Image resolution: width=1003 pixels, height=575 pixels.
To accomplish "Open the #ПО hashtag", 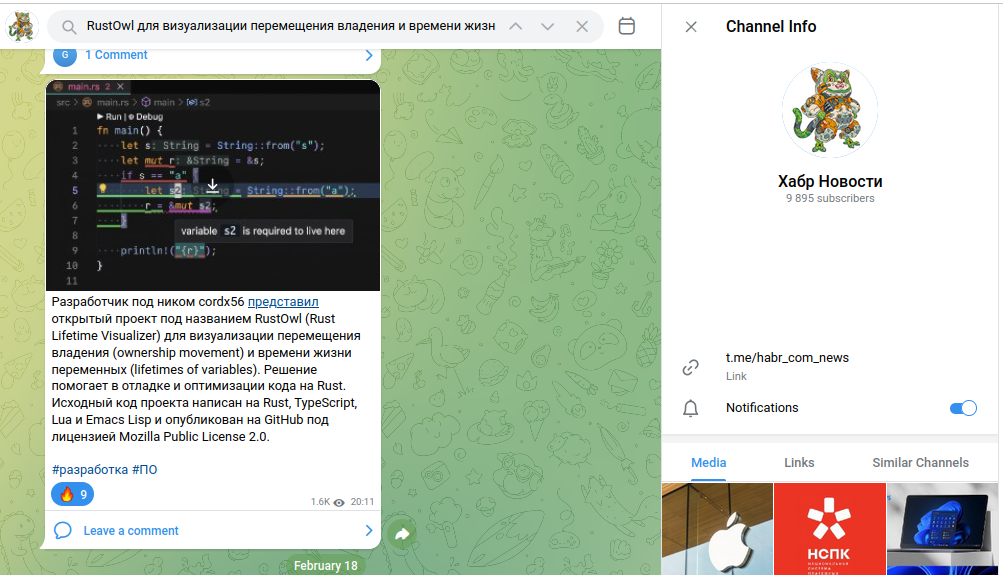I will (145, 469).
